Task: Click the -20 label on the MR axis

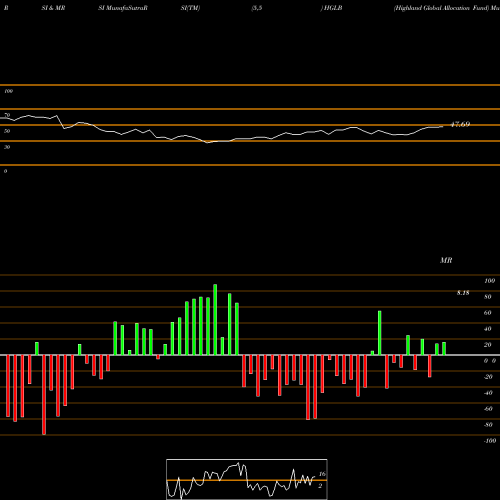Action: pyautogui.click(x=488, y=377)
